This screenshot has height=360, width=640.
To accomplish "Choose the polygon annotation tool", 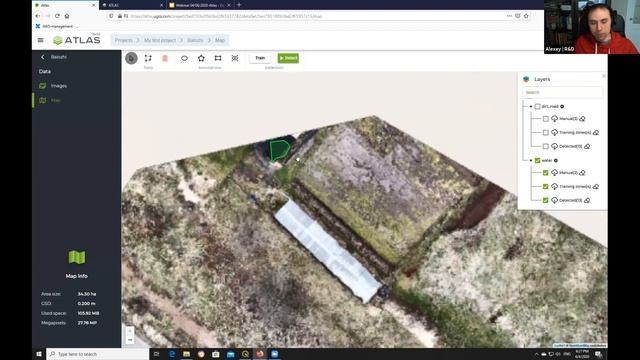I will click(201, 58).
